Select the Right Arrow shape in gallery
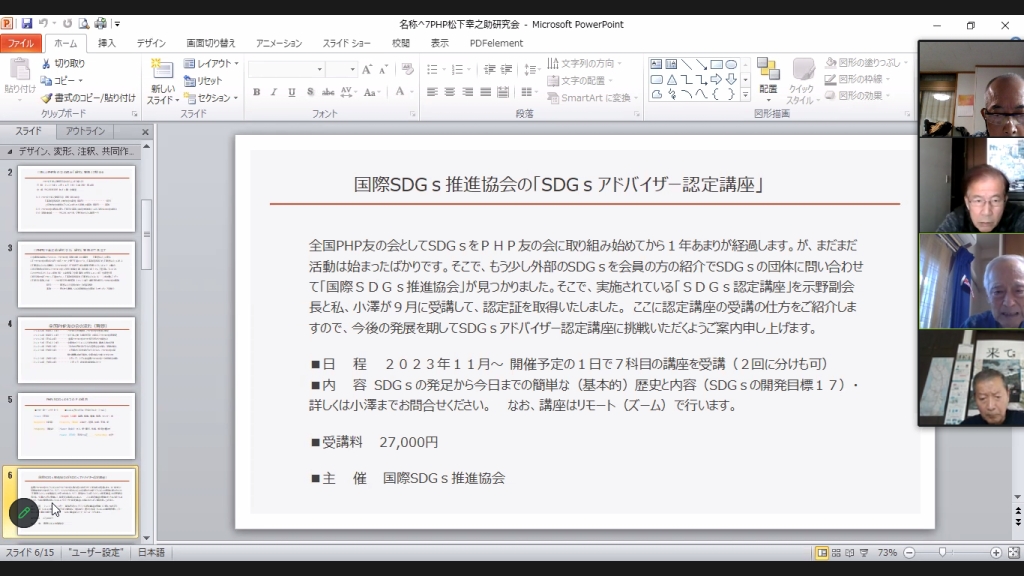Image resolution: width=1024 pixels, height=576 pixels. 716,79
